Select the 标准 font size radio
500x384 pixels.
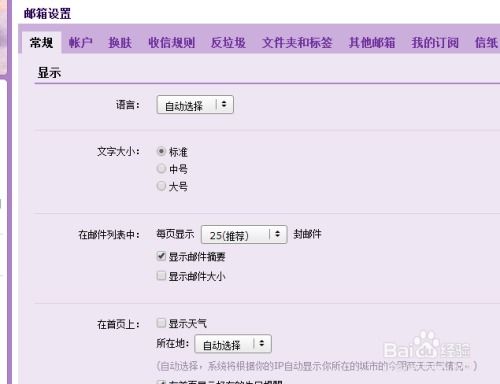161,152
